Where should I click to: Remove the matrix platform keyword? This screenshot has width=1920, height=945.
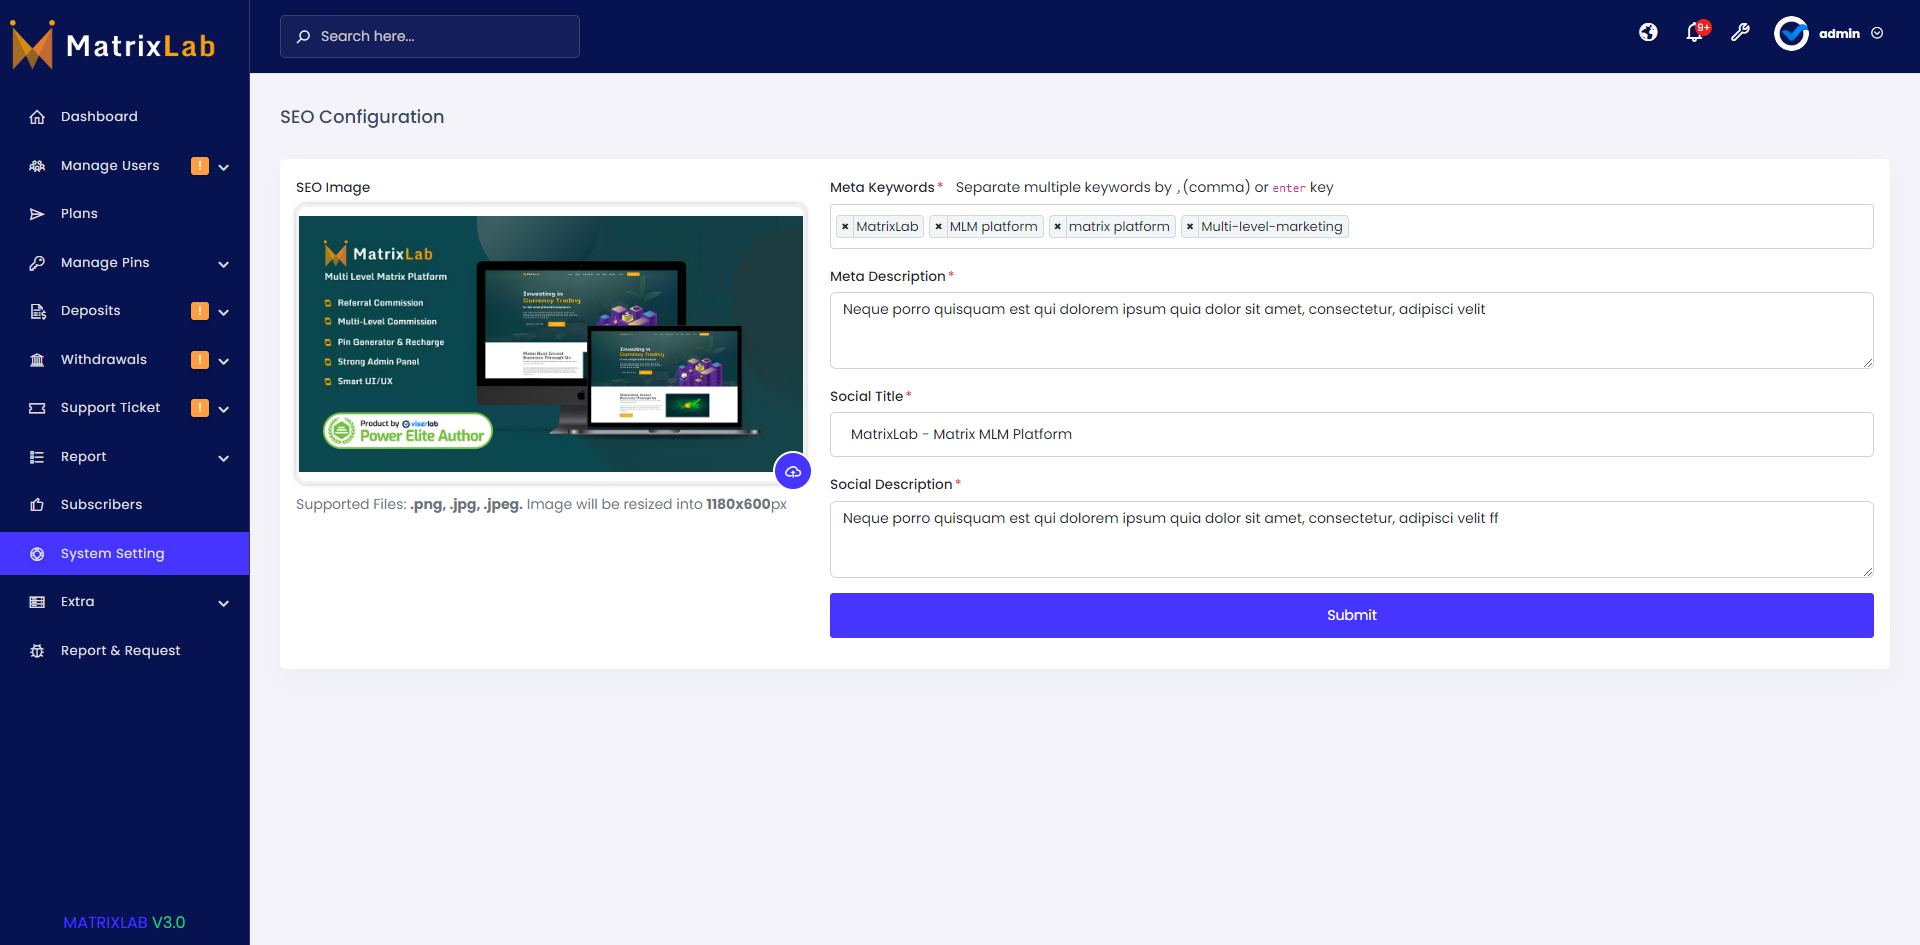[x=1057, y=226]
